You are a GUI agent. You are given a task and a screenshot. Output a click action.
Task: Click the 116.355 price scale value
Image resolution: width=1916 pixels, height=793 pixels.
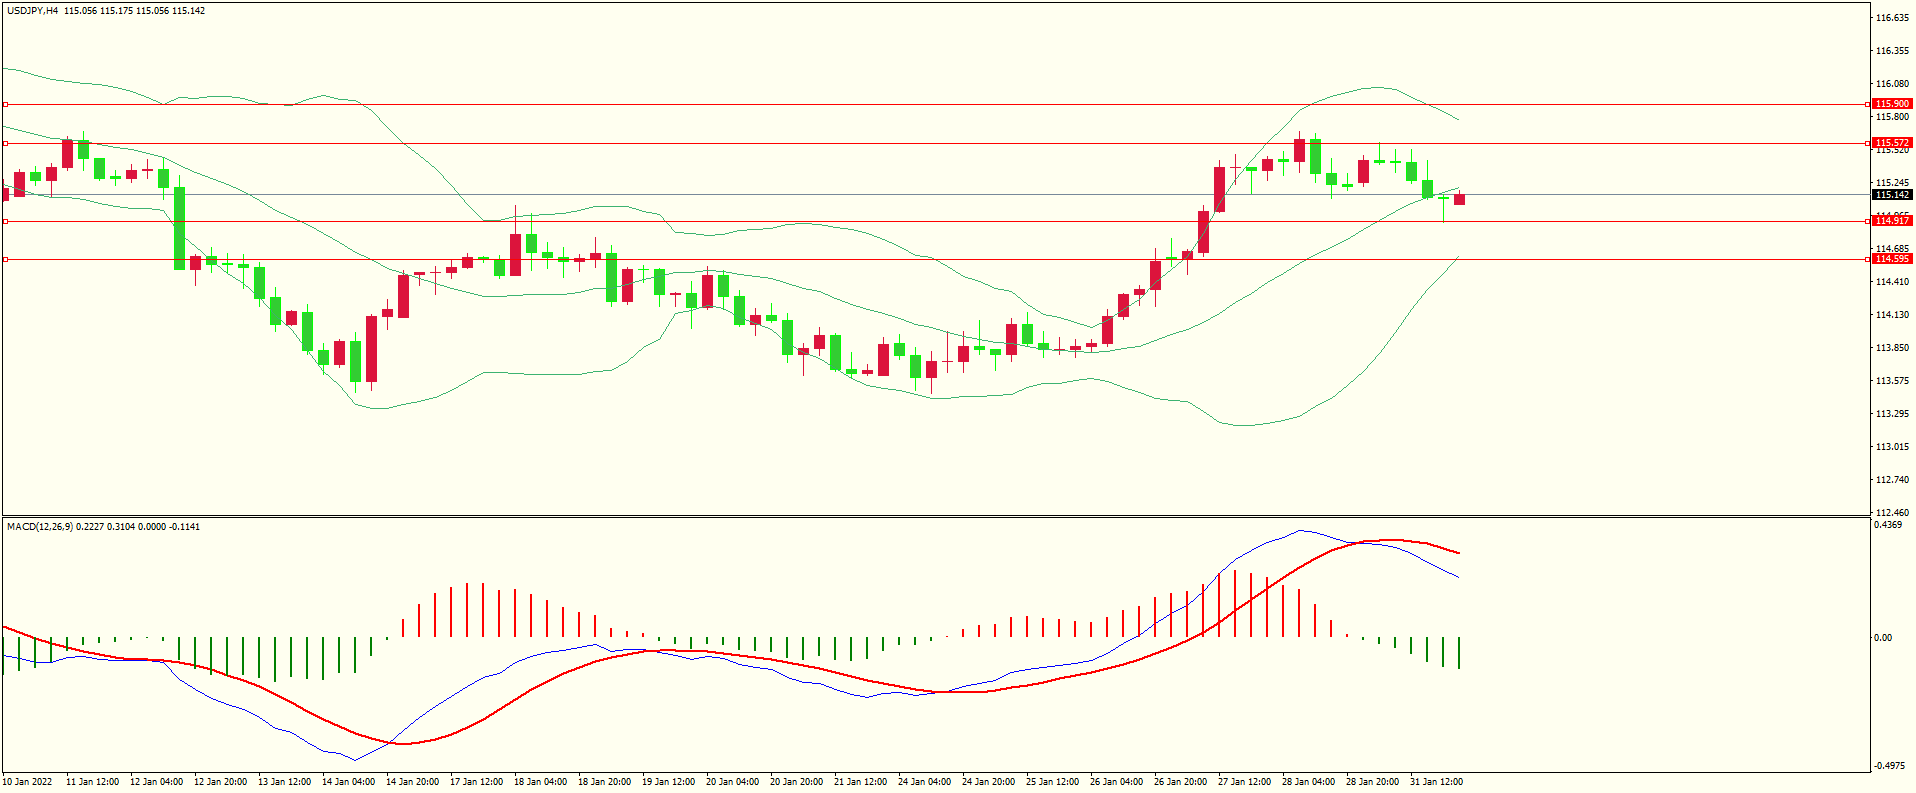pyautogui.click(x=1893, y=51)
